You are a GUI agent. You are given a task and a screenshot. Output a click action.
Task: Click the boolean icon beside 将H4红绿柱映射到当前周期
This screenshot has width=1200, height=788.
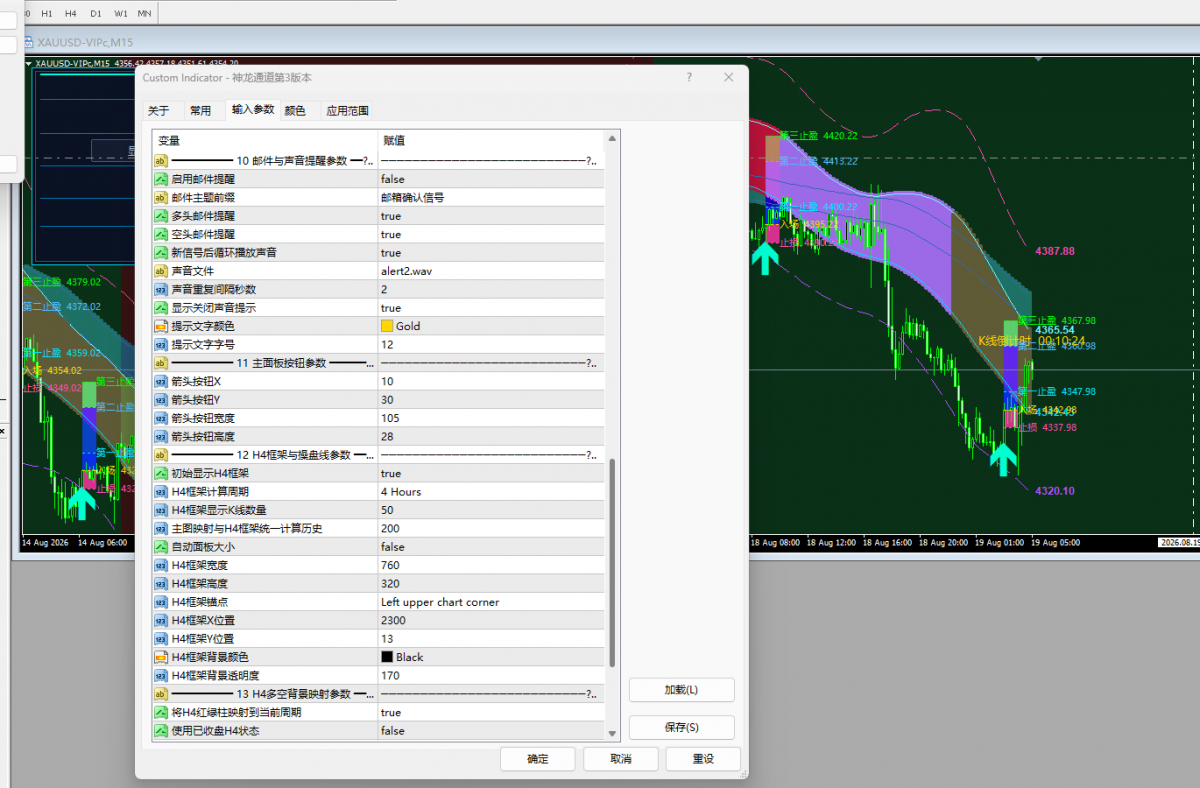[161, 712]
